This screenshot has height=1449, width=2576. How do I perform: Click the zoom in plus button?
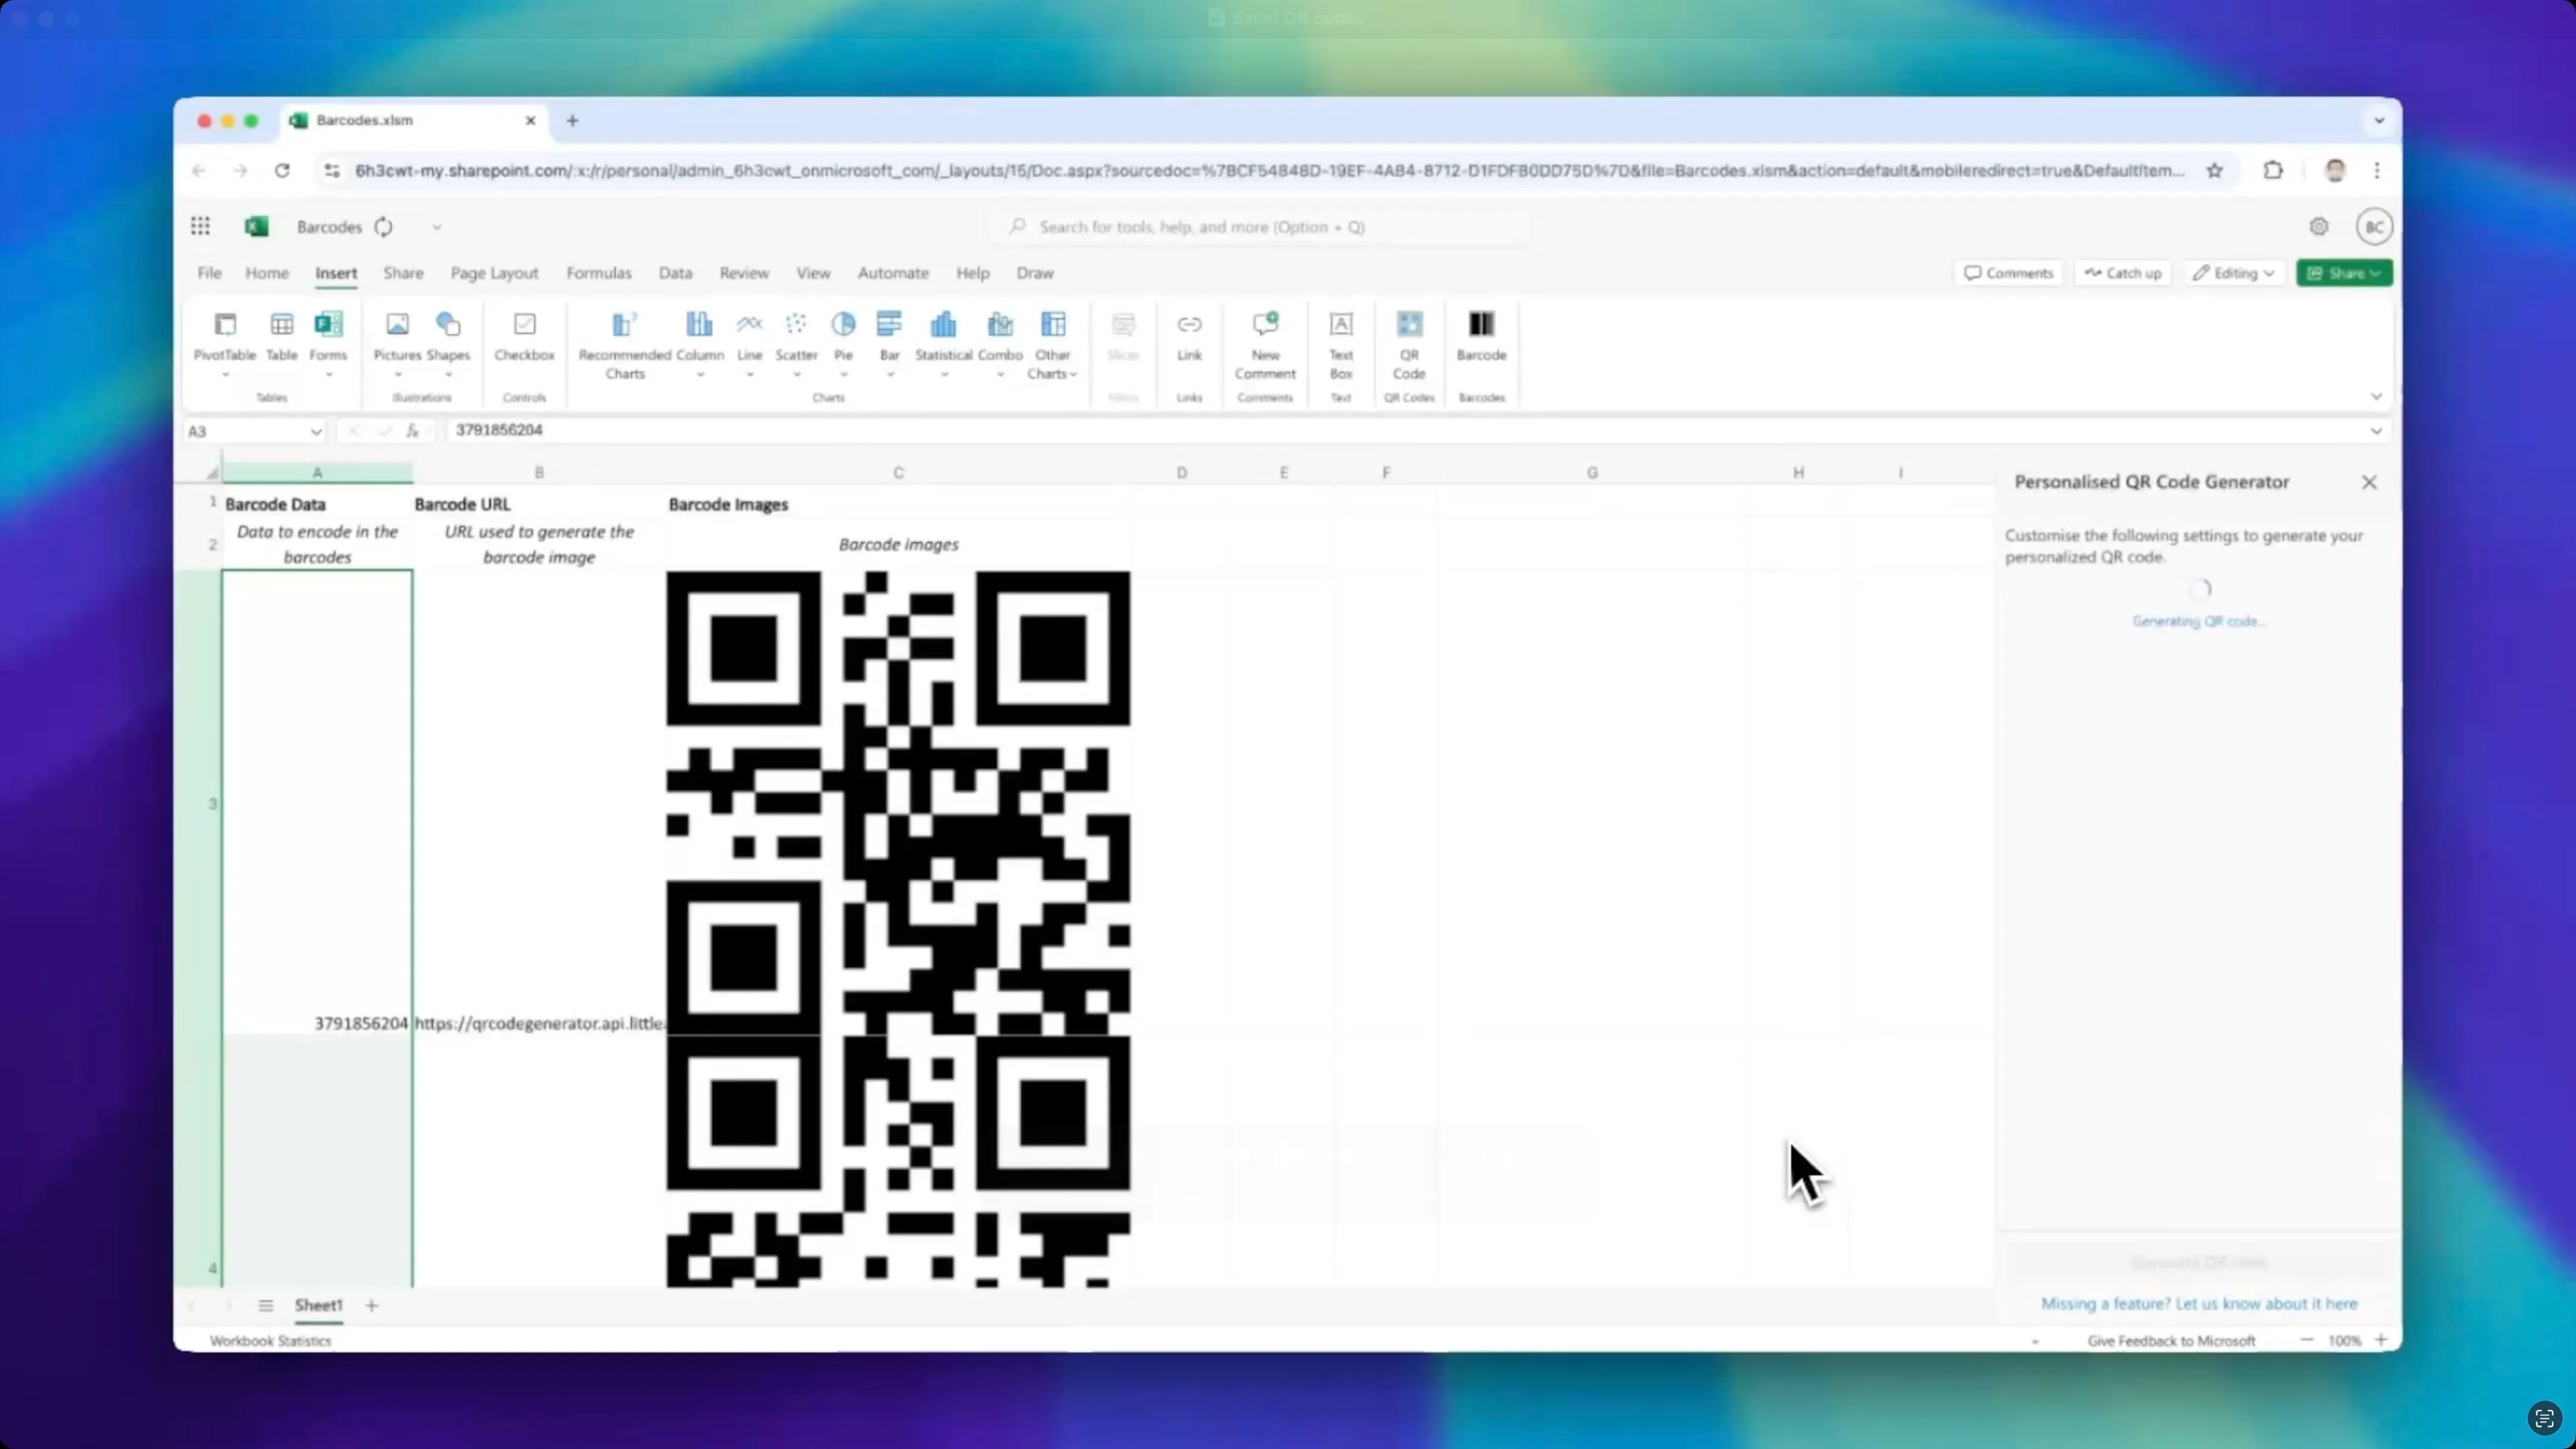pos(2381,1340)
